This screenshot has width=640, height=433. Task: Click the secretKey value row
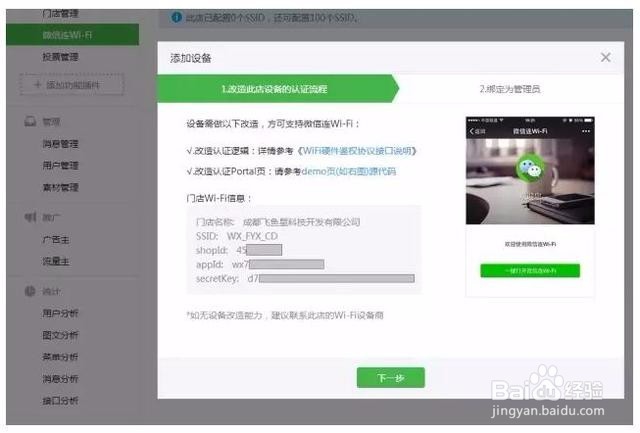point(305,279)
